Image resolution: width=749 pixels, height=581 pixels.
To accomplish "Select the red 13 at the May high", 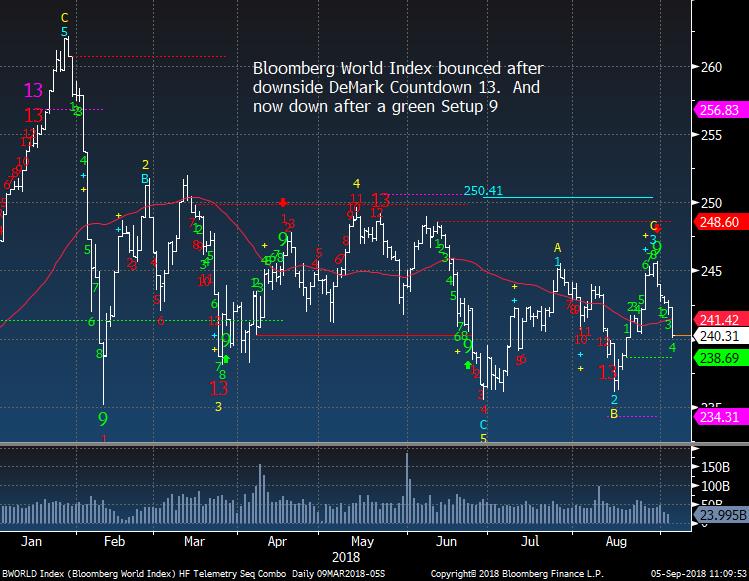I will (x=380, y=199).
